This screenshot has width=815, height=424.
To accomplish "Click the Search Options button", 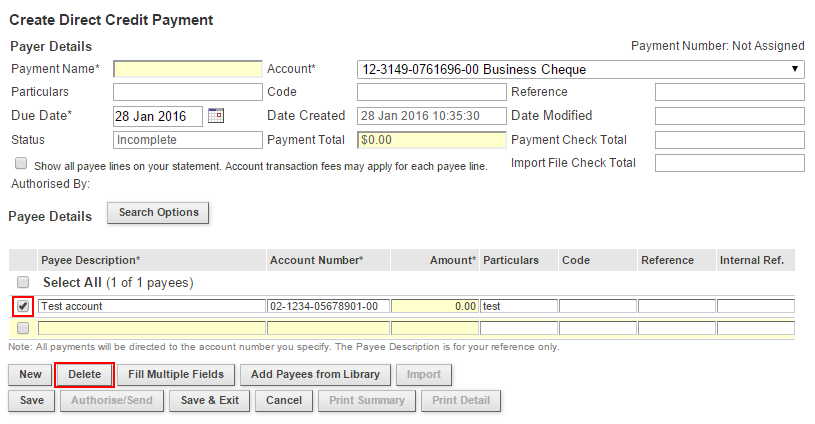I will pyautogui.click(x=158, y=213).
